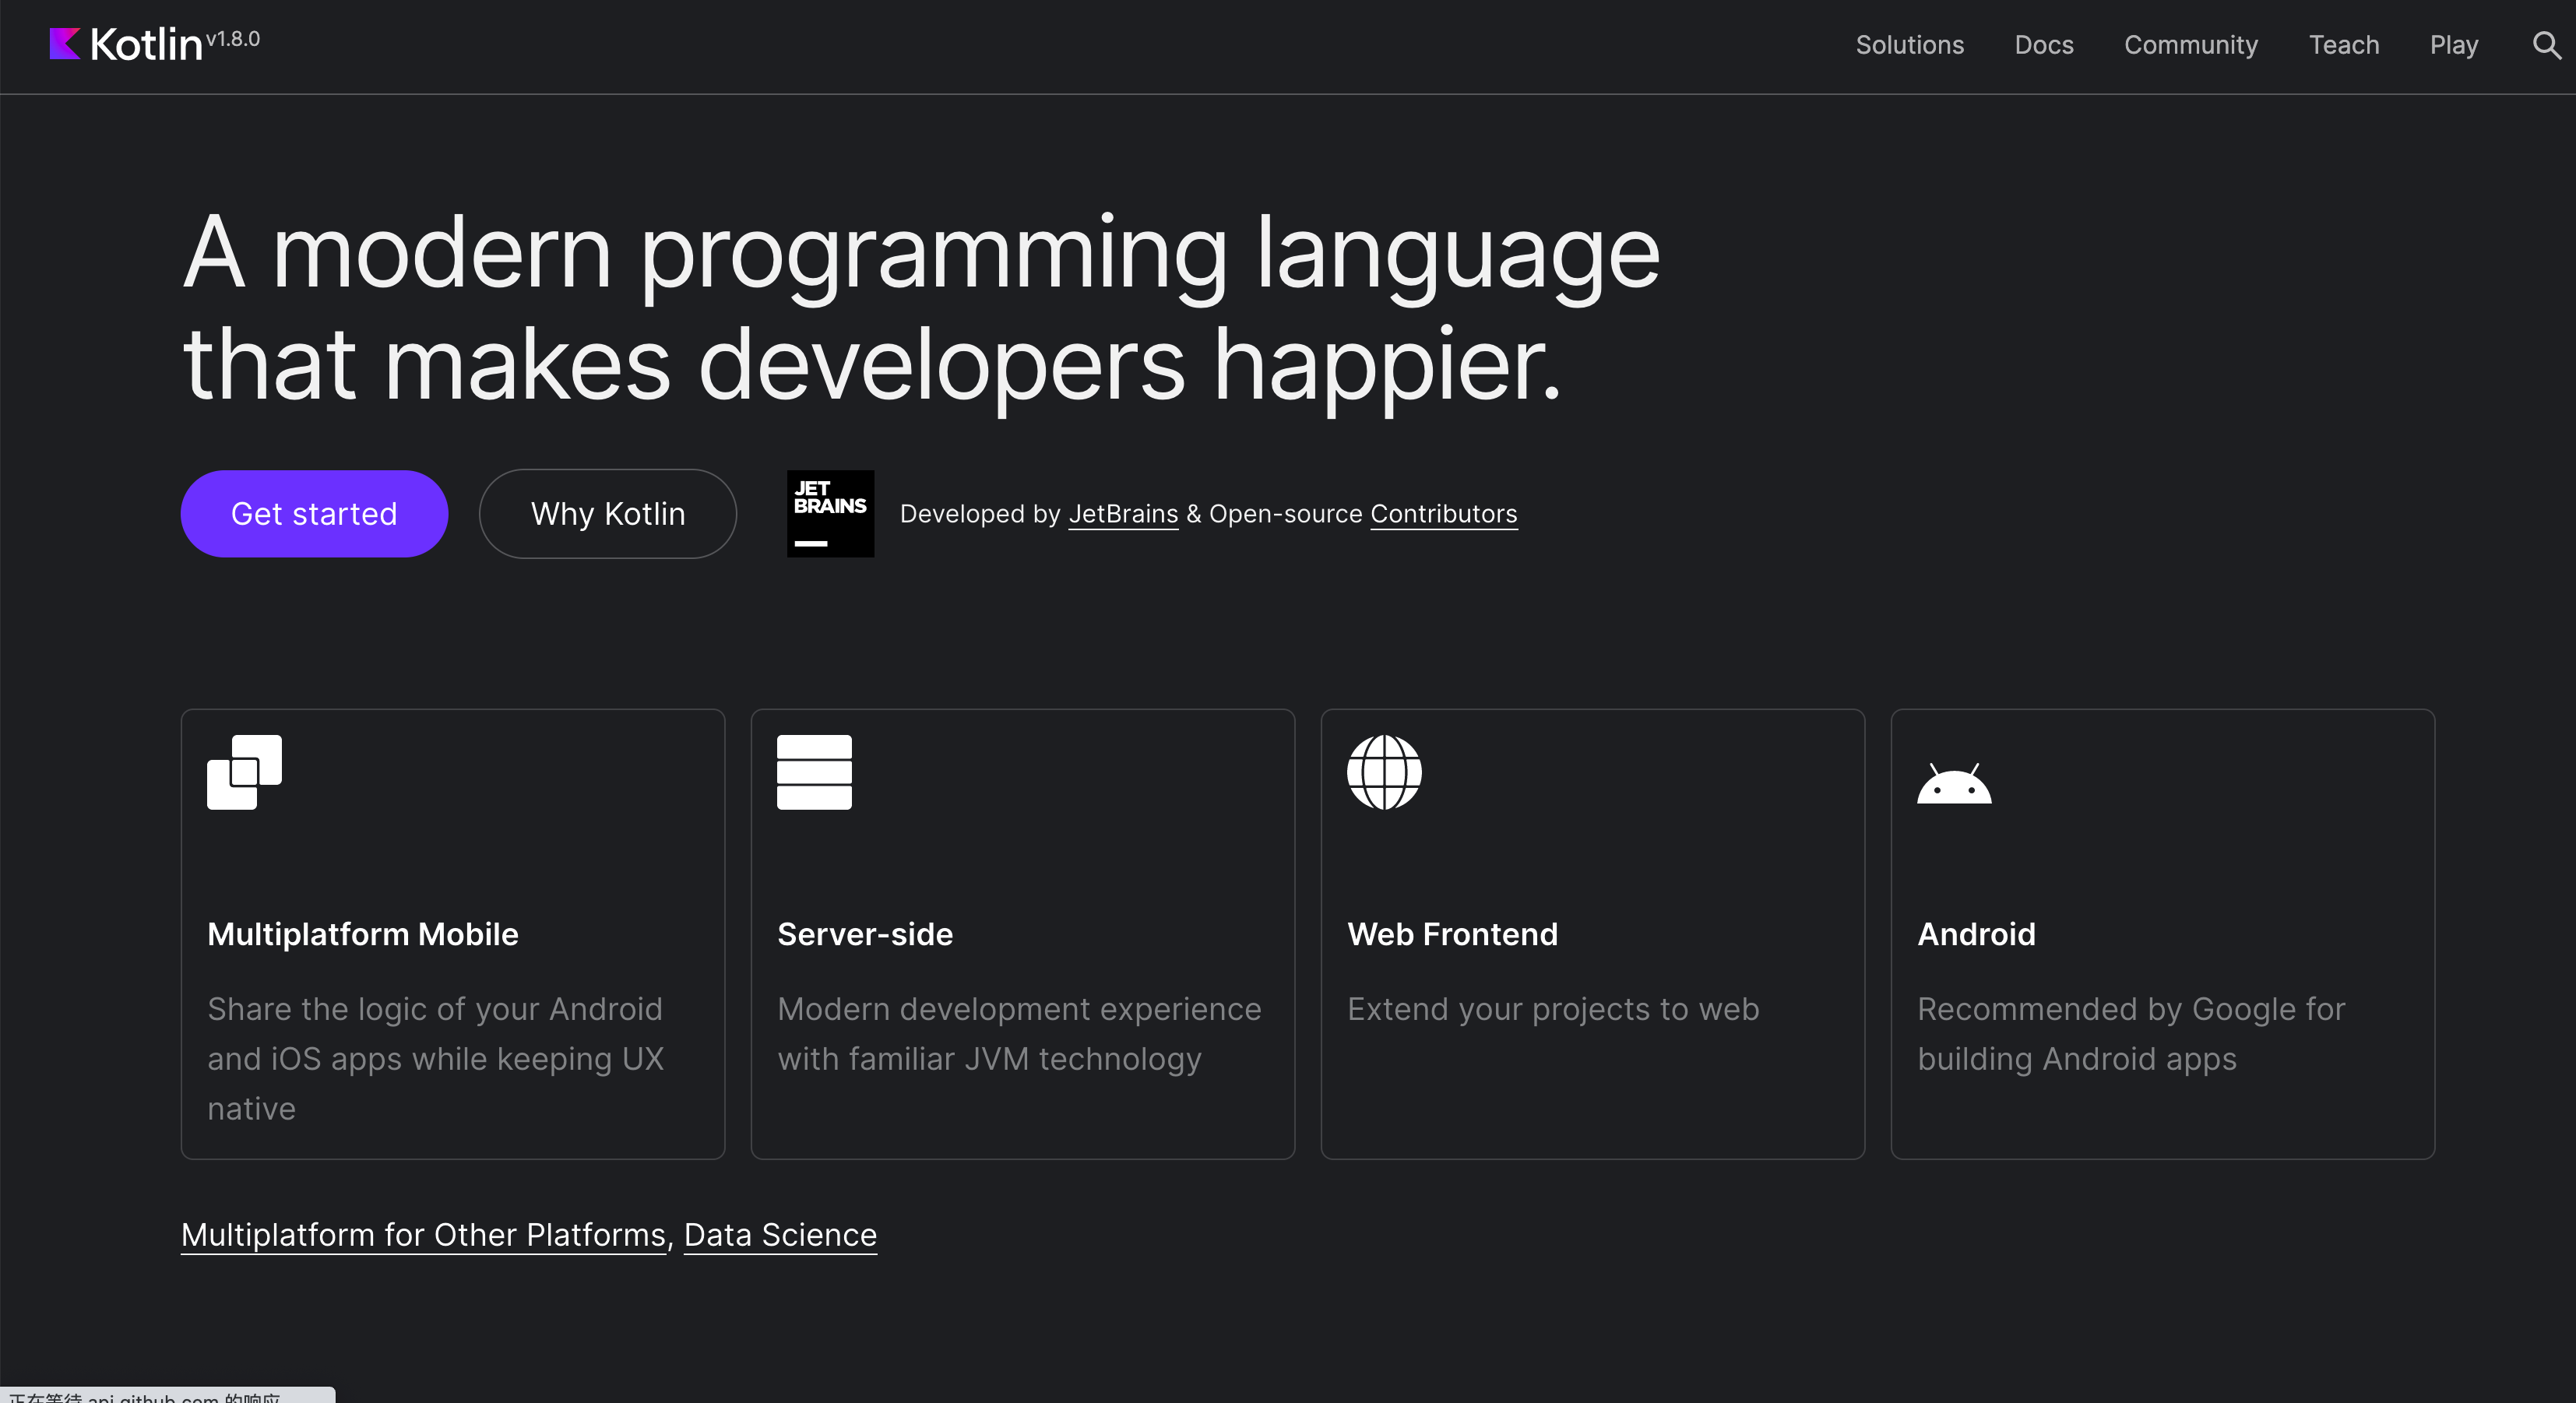Viewport: 2576px width, 1403px height.
Task: Open the Solutions menu
Action: pyautogui.click(x=1909, y=45)
